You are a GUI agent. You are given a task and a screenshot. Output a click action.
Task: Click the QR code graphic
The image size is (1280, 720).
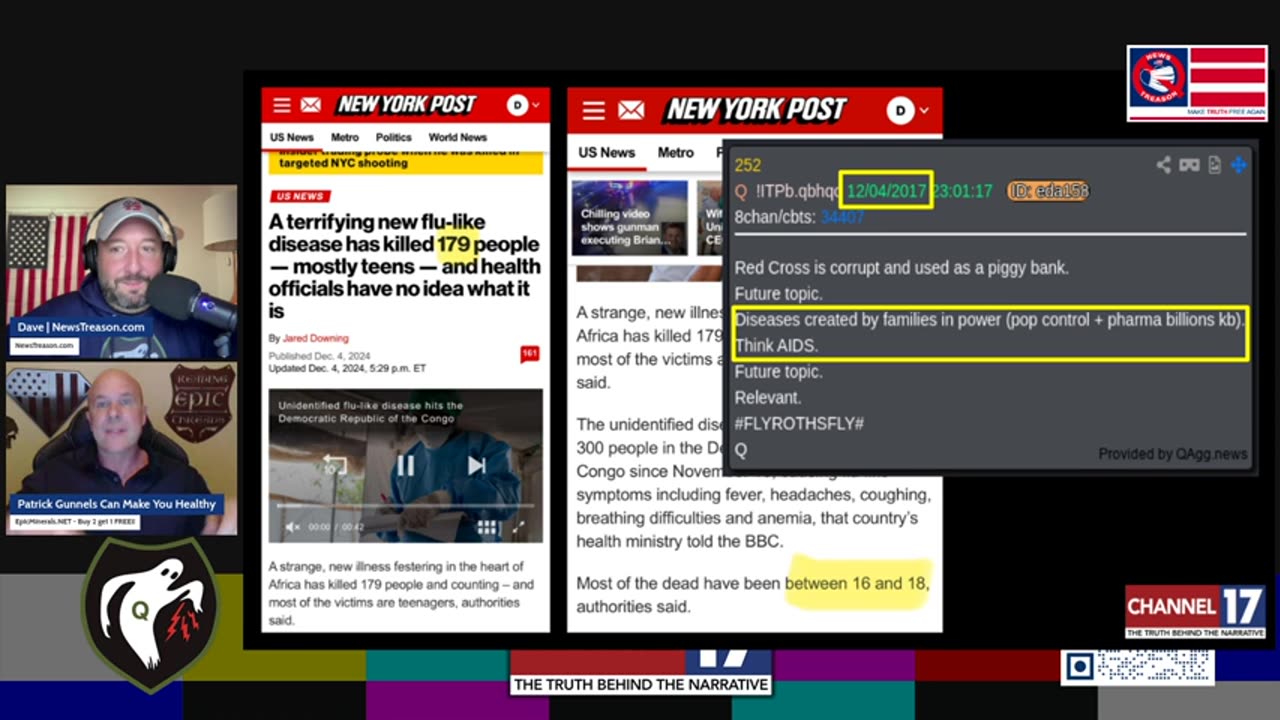point(1137,667)
